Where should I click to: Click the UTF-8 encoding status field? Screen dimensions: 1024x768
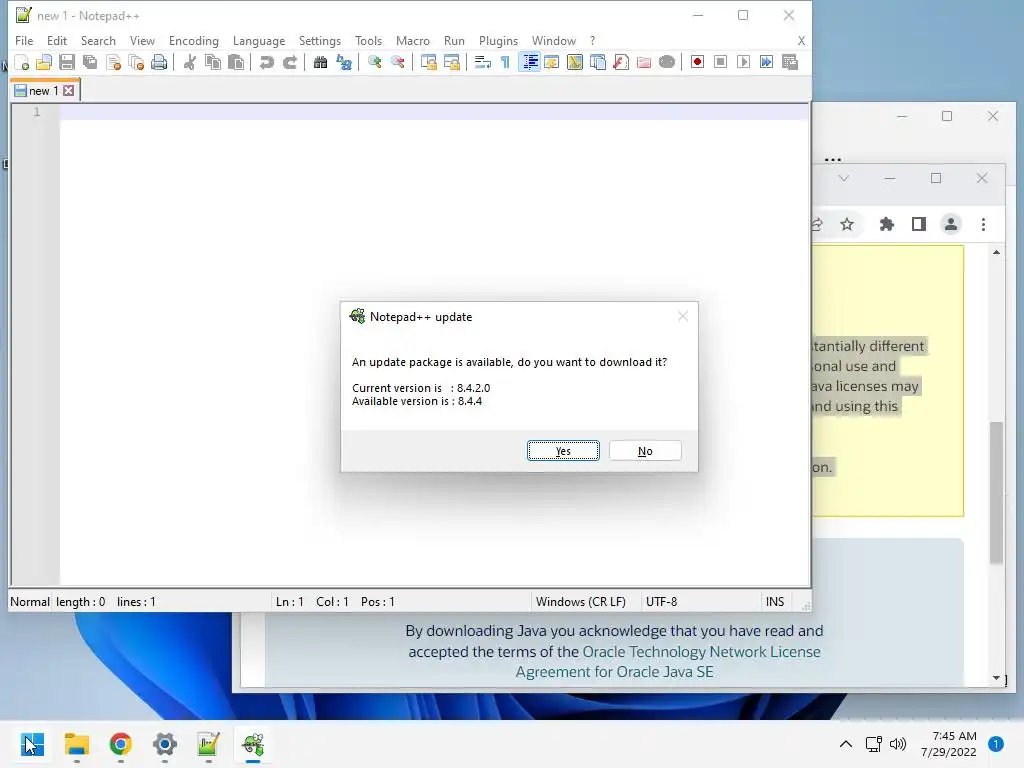[662, 601]
